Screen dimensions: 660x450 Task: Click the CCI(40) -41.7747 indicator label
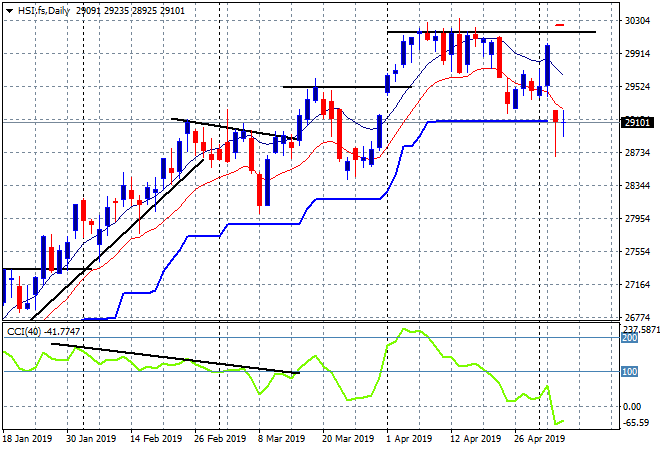[x=43, y=332]
